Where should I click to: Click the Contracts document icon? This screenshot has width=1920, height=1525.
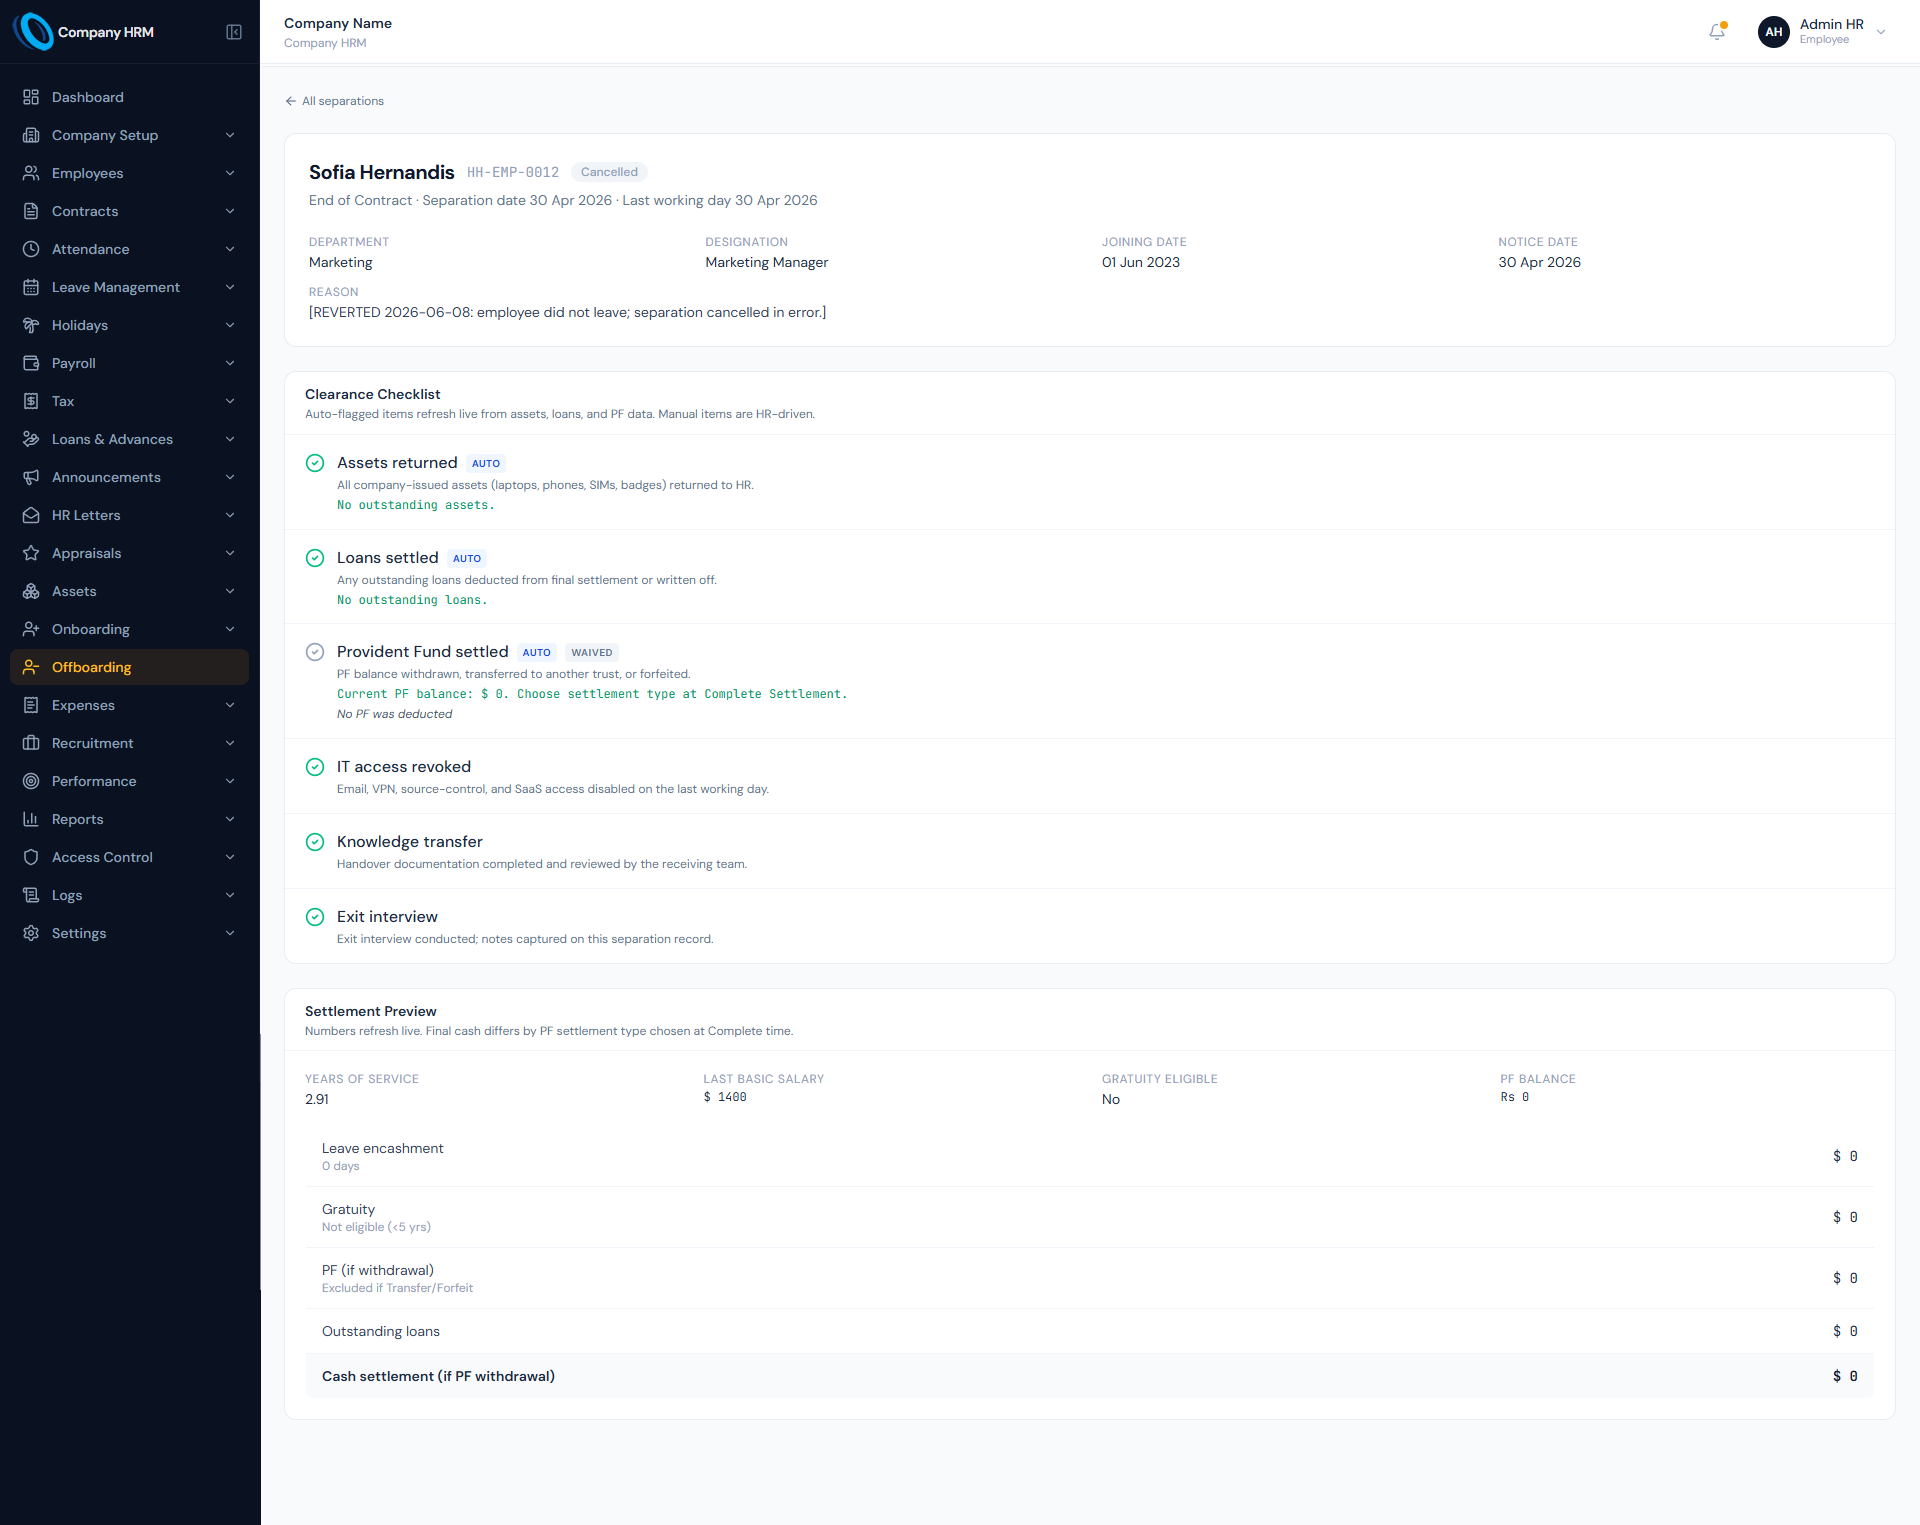31,211
